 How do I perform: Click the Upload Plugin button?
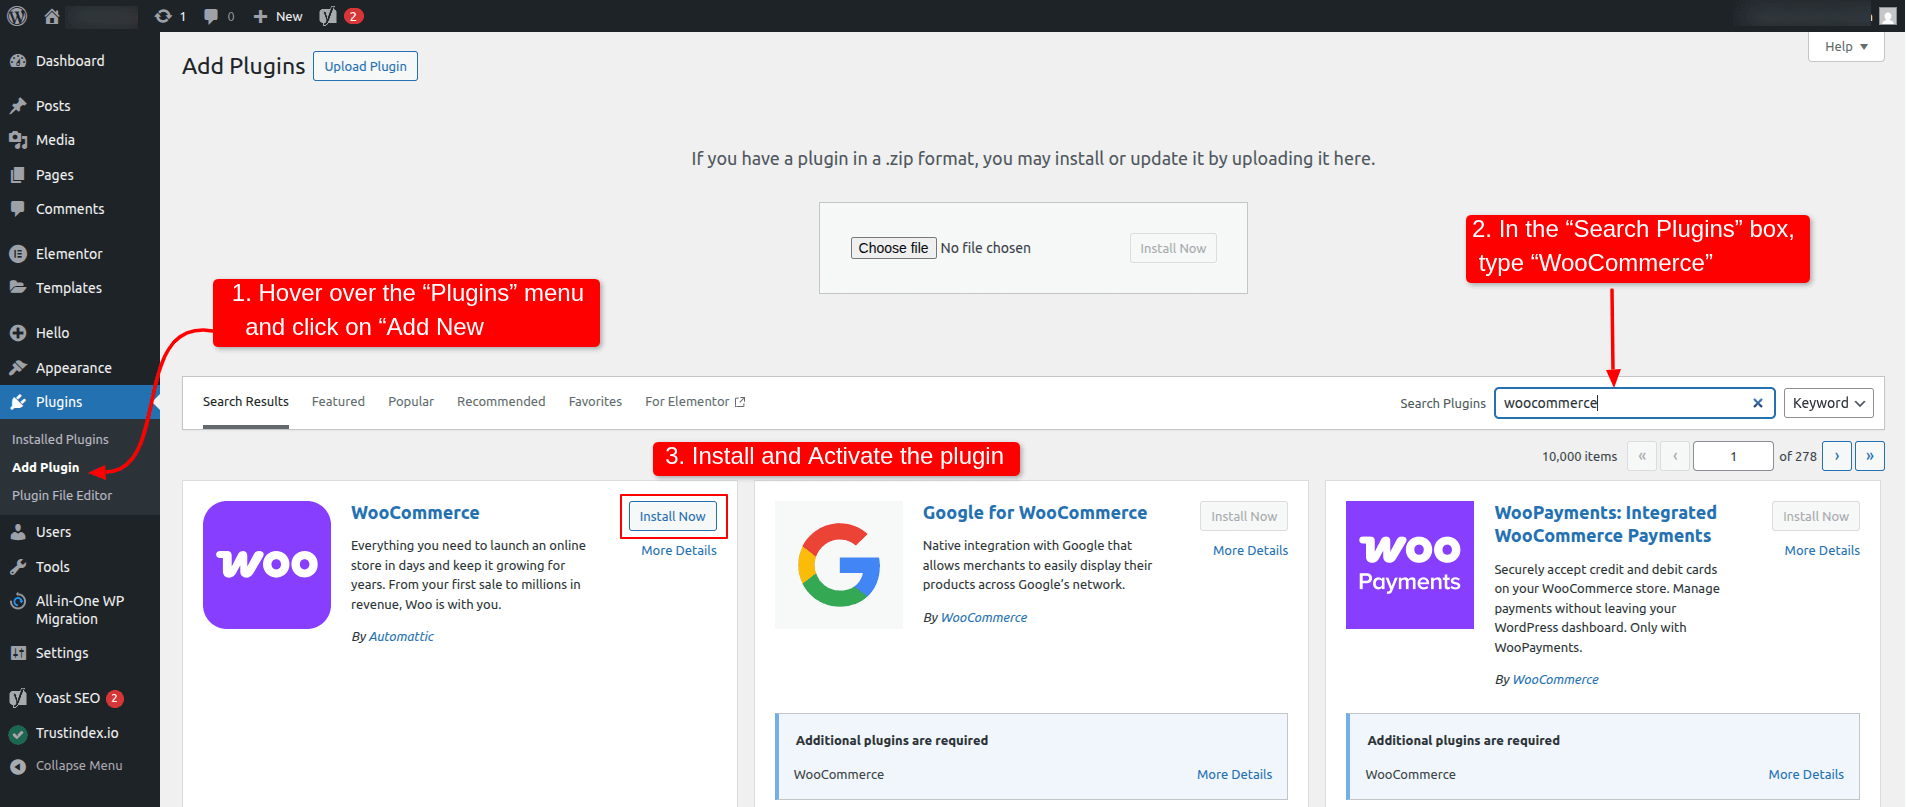point(365,66)
